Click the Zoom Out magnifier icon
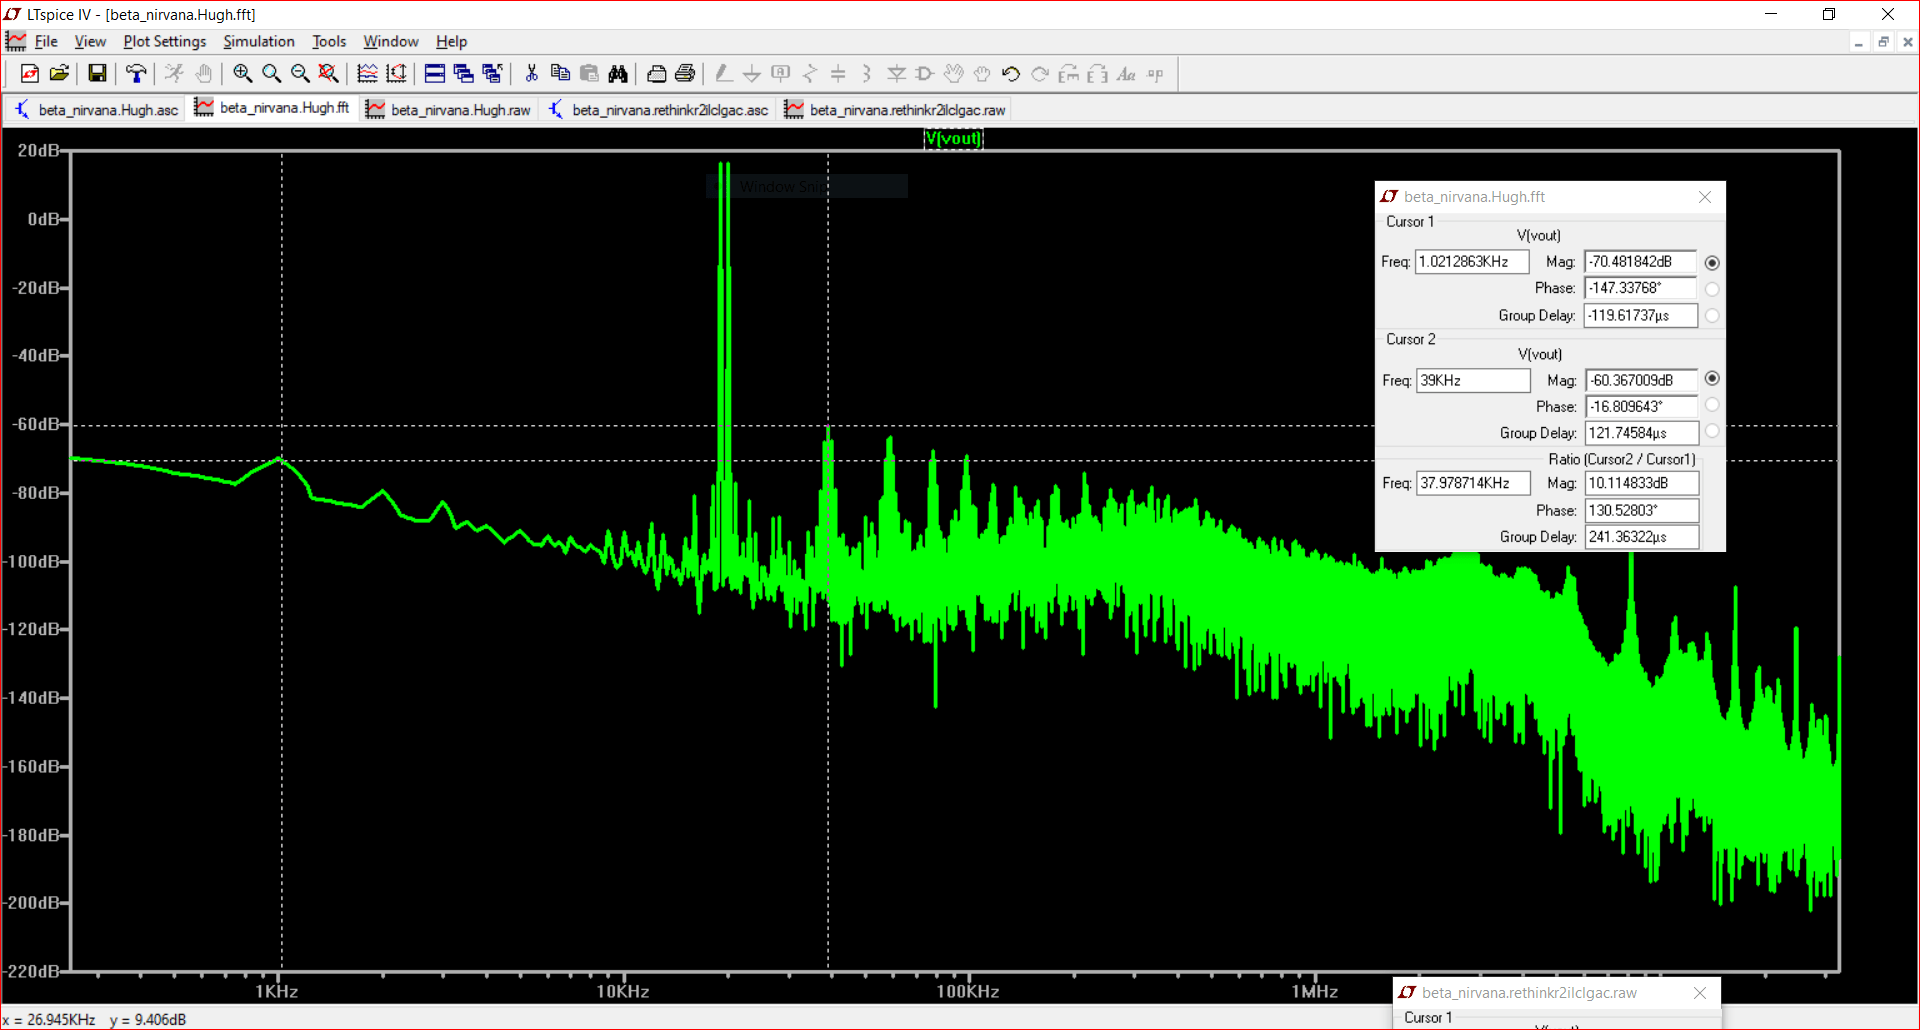1920x1030 pixels. coord(299,73)
